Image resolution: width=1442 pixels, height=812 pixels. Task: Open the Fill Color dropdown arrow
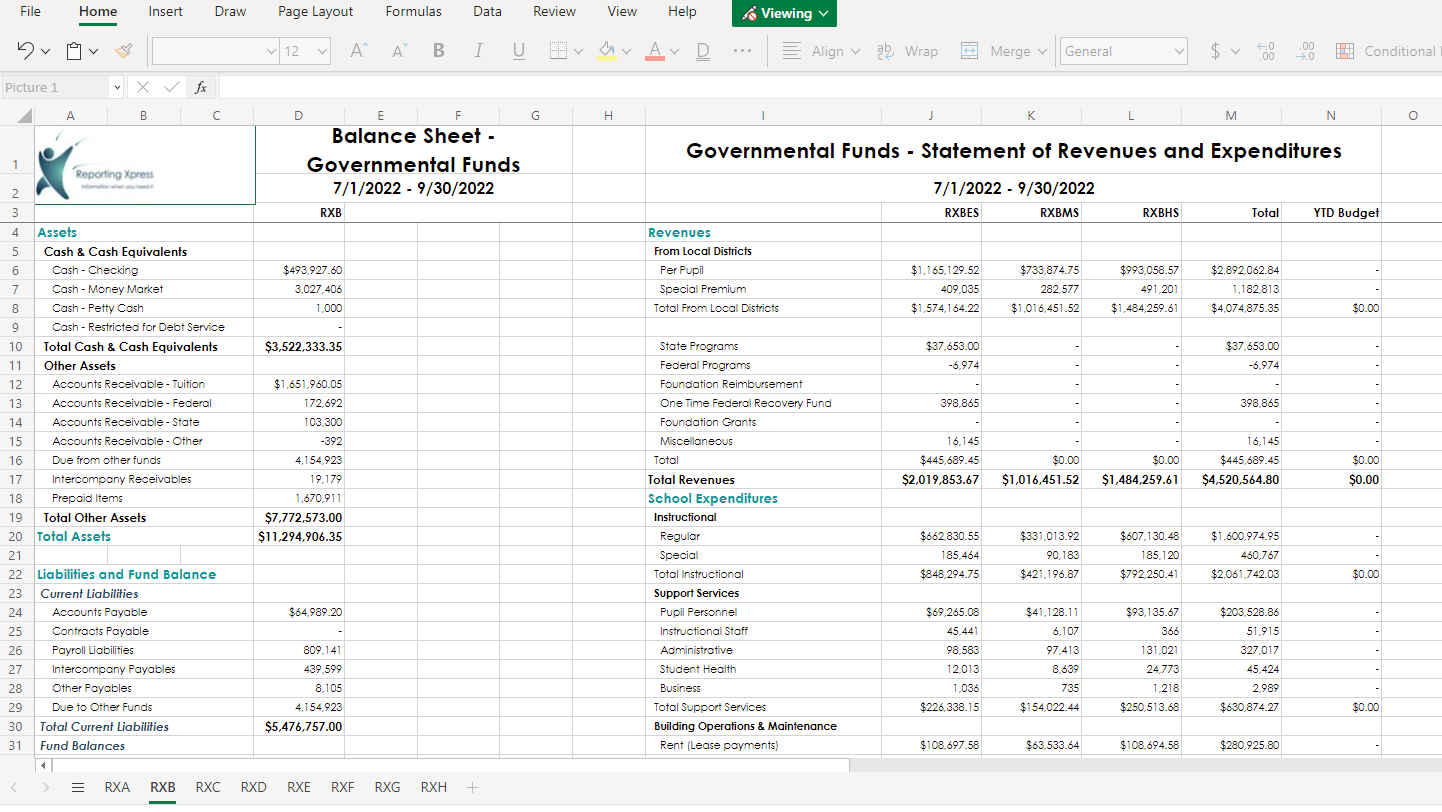tap(627, 50)
